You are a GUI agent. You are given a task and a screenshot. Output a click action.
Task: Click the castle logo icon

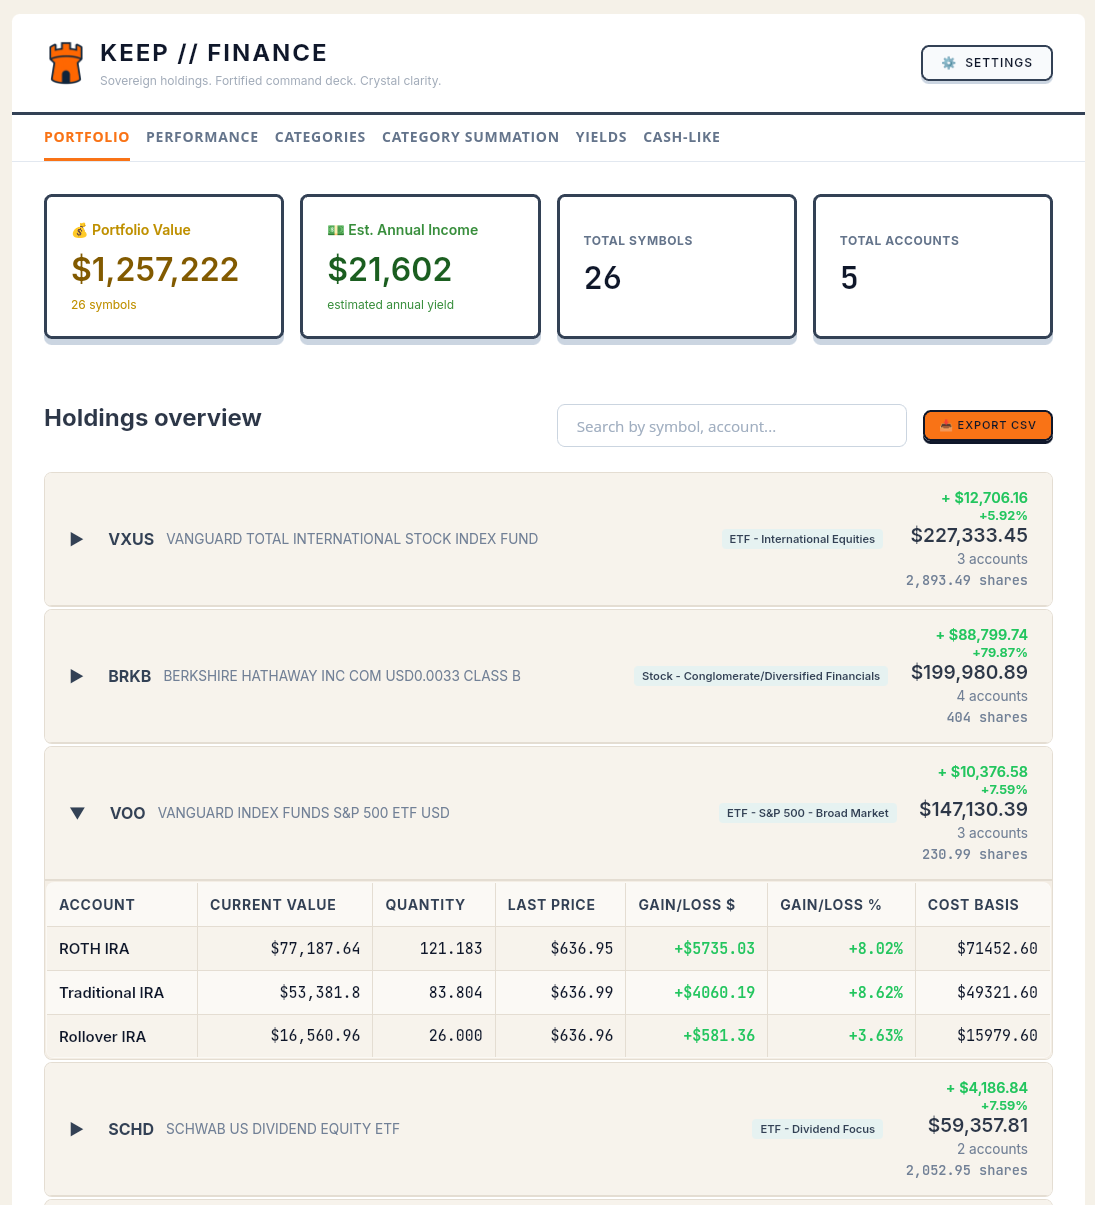point(65,62)
